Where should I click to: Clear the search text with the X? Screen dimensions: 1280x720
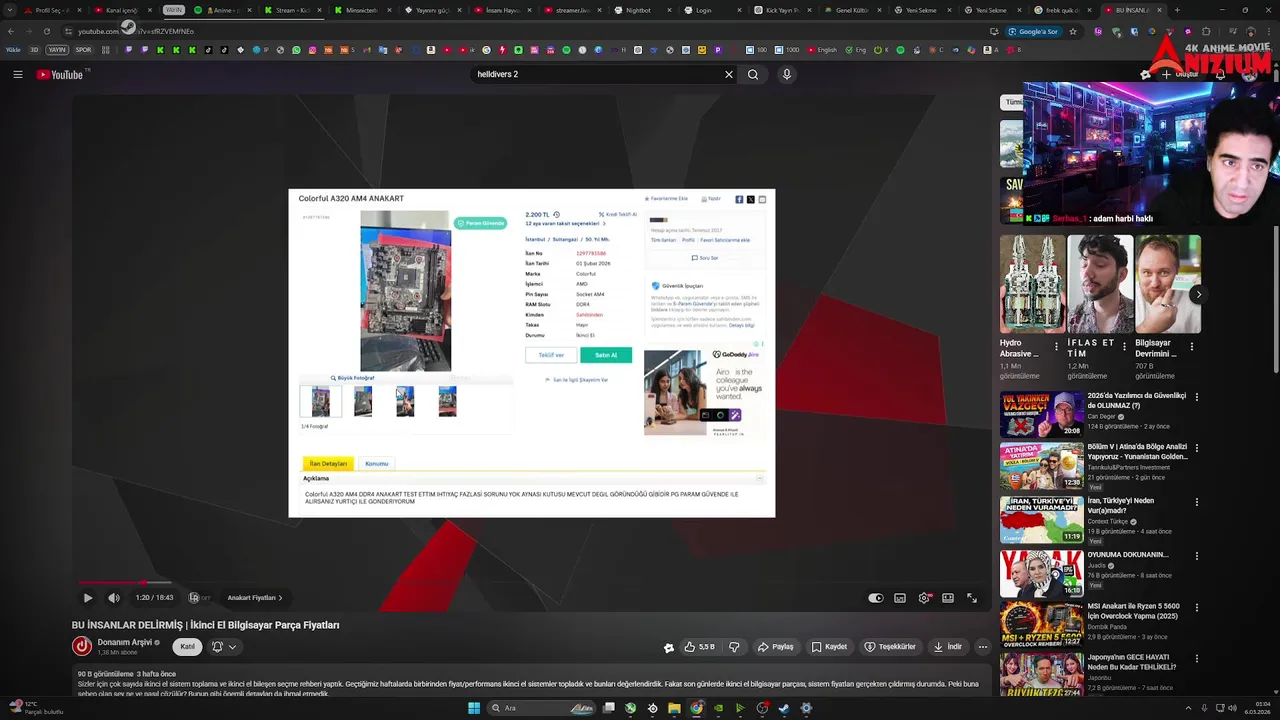click(x=729, y=74)
